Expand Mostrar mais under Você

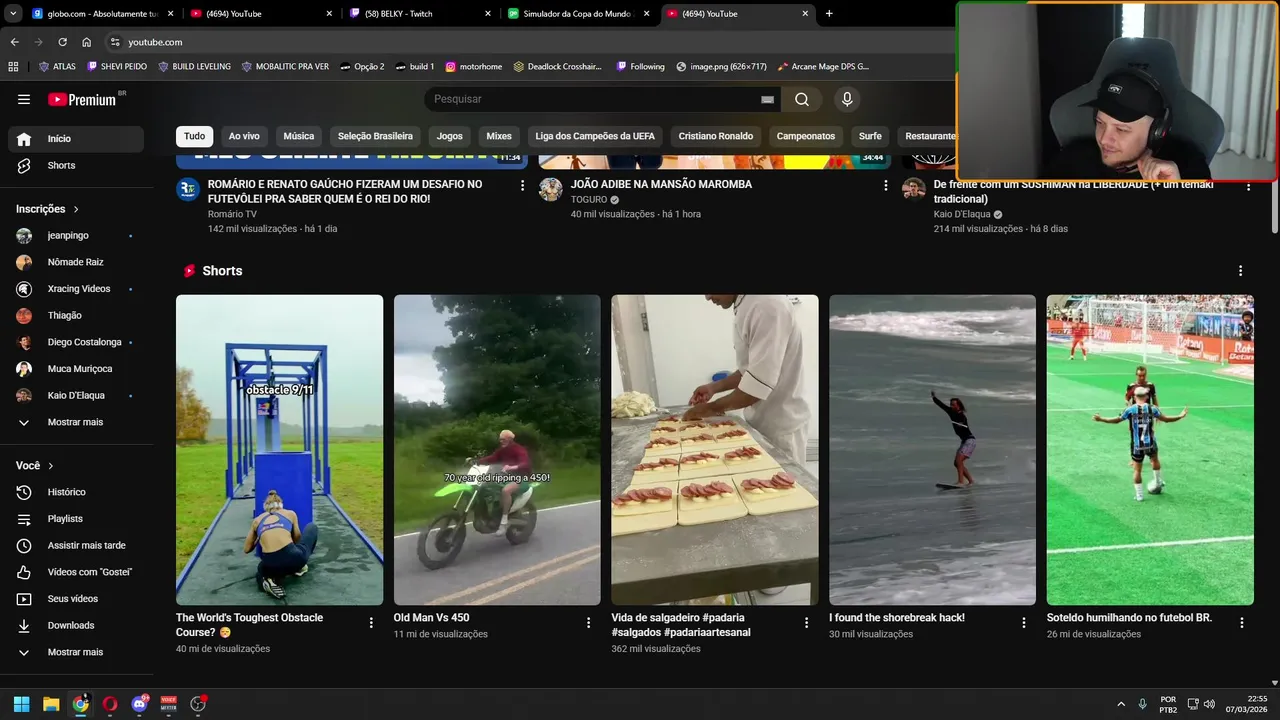click(x=76, y=652)
